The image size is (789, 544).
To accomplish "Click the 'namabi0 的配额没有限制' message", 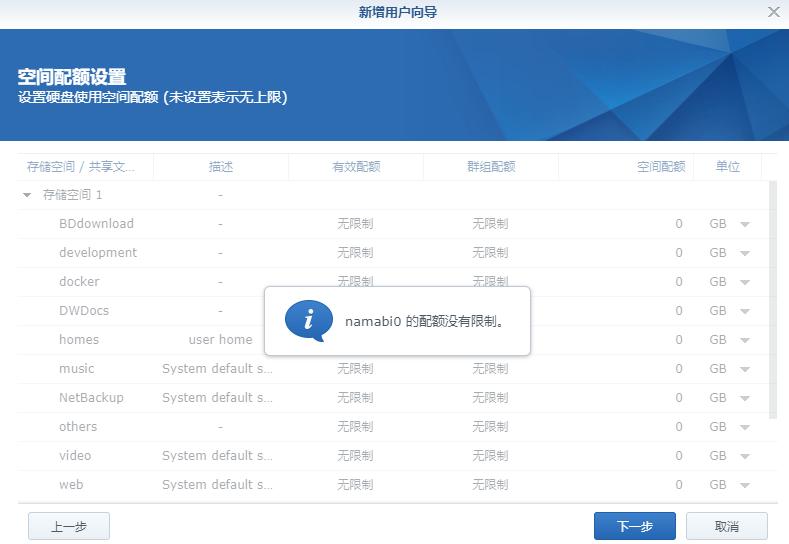I will point(424,321).
